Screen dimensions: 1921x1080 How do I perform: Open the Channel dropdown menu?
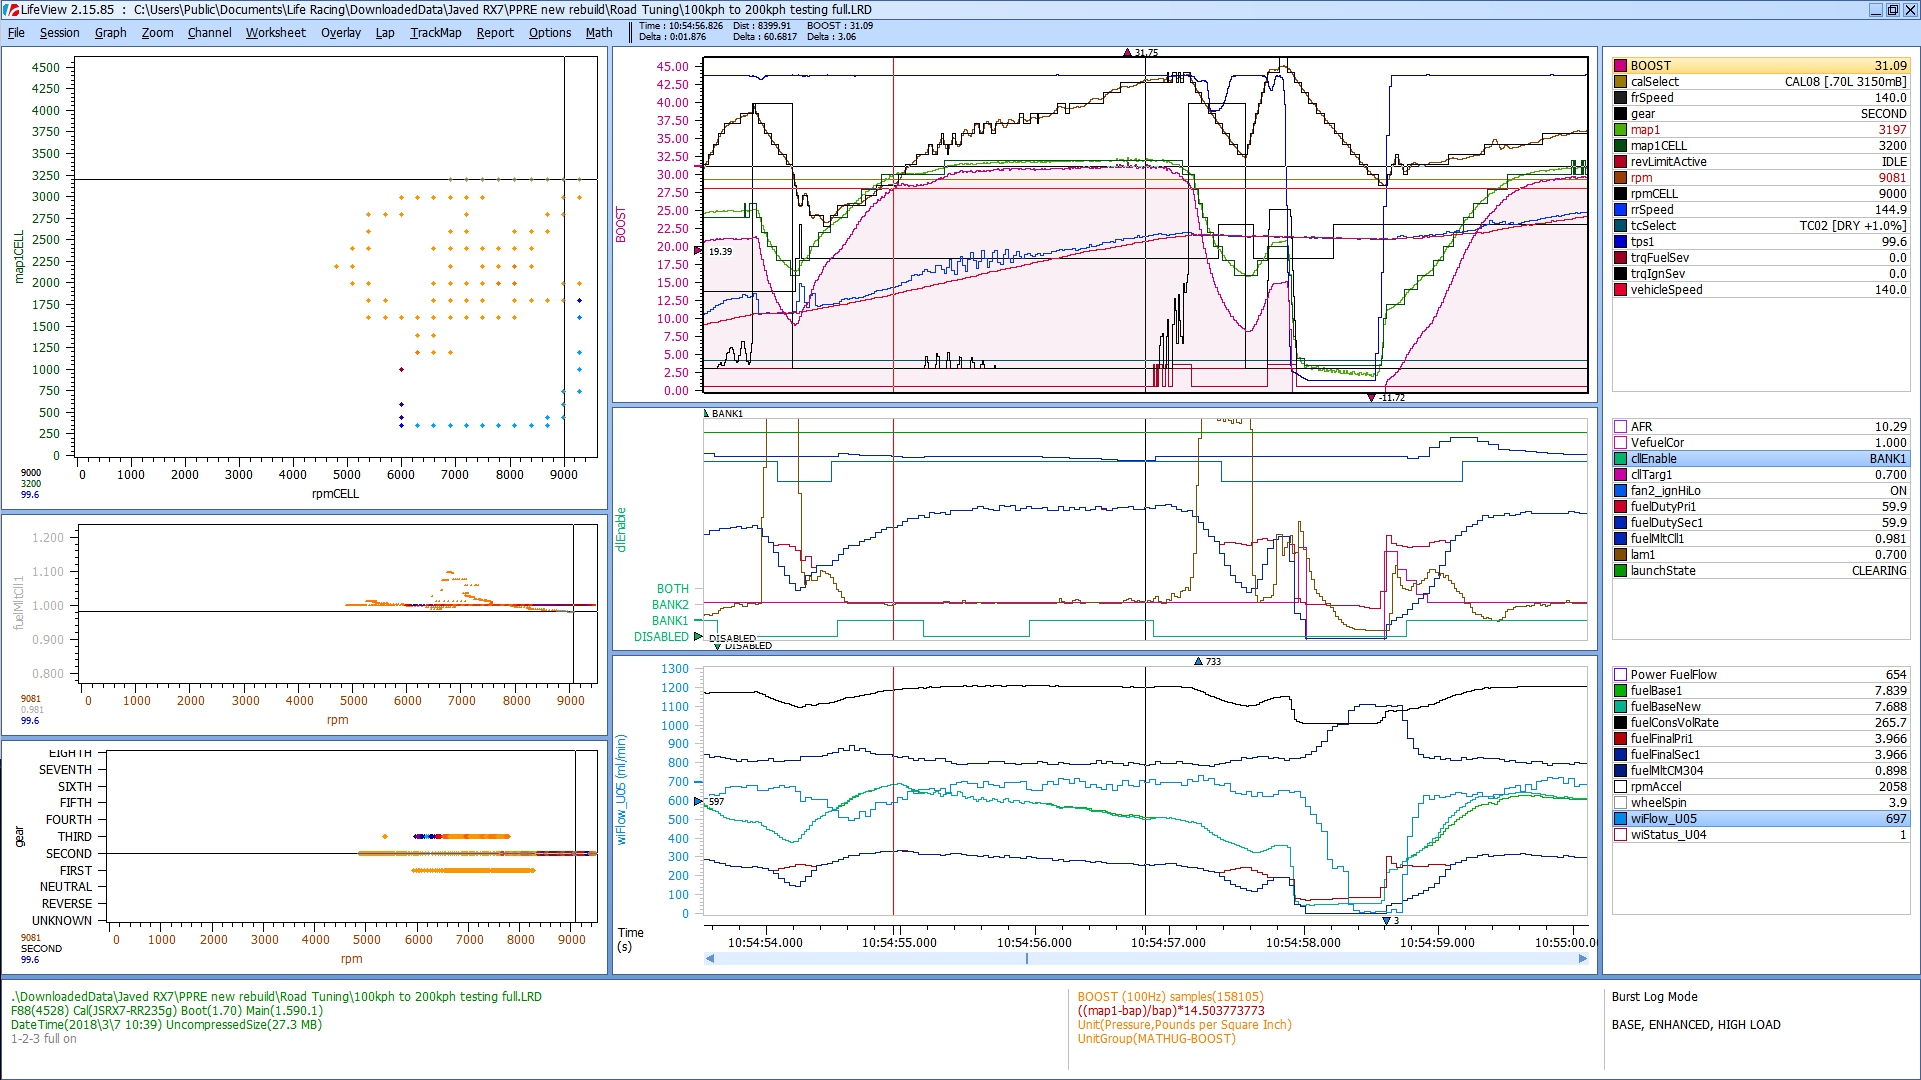[x=209, y=33]
